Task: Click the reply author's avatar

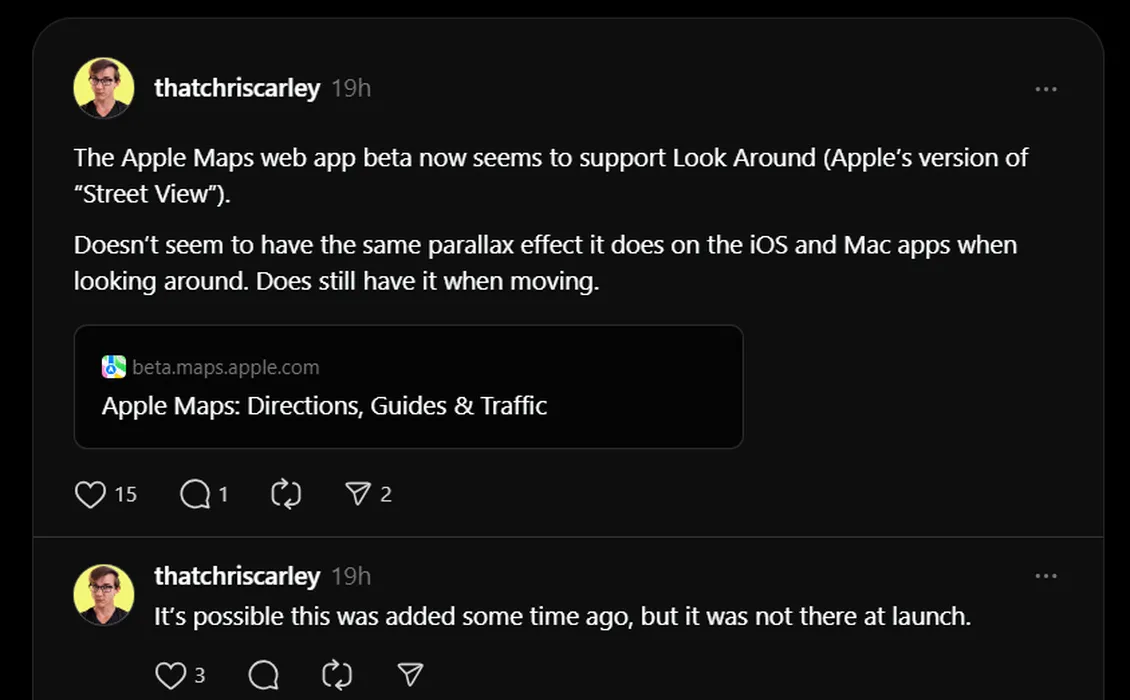Action: 104,595
